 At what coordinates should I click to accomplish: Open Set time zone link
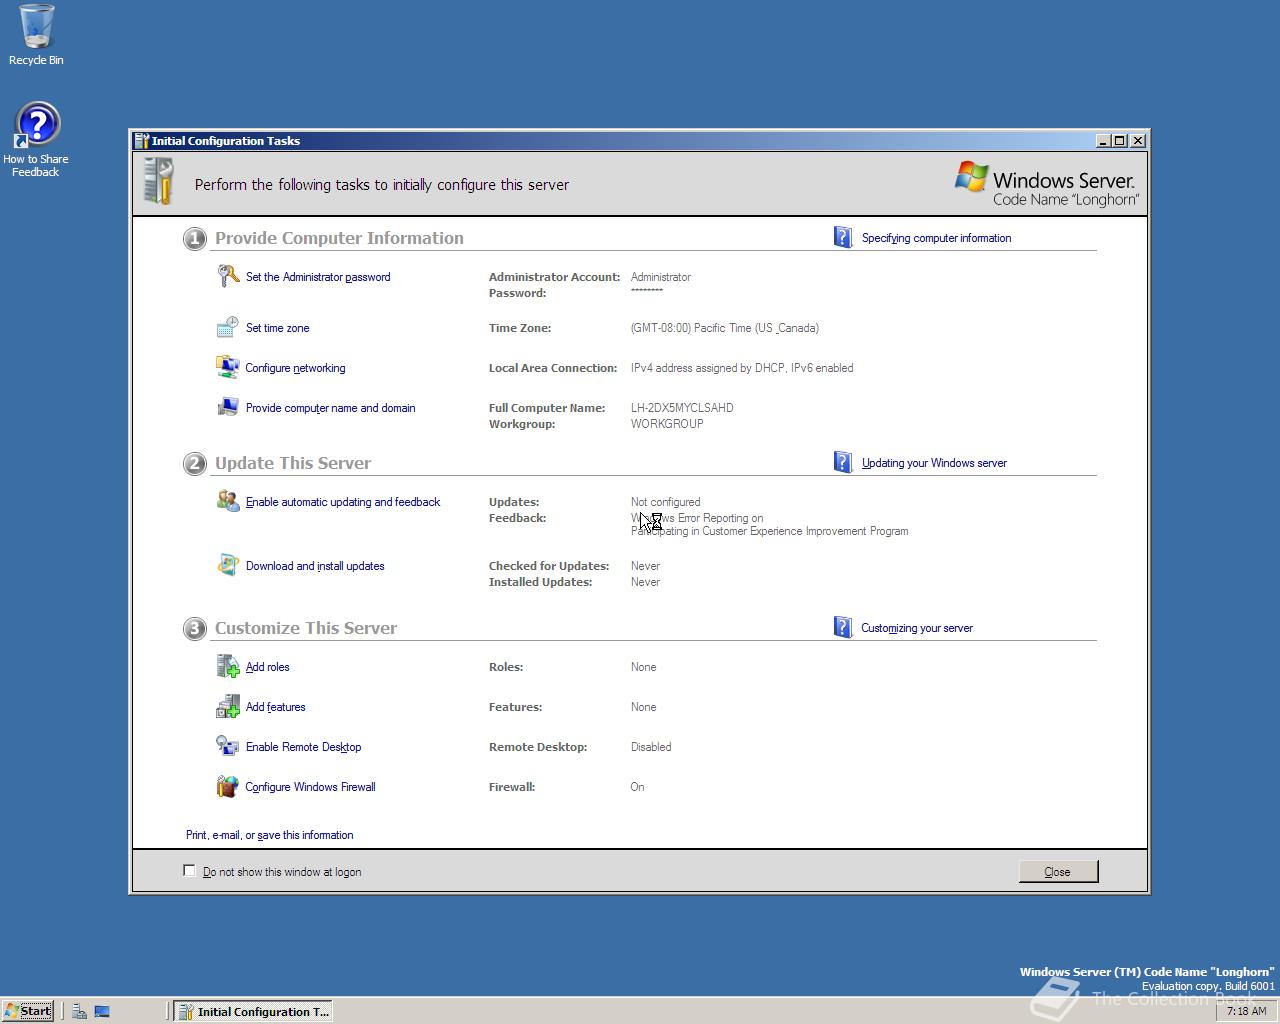tap(277, 328)
